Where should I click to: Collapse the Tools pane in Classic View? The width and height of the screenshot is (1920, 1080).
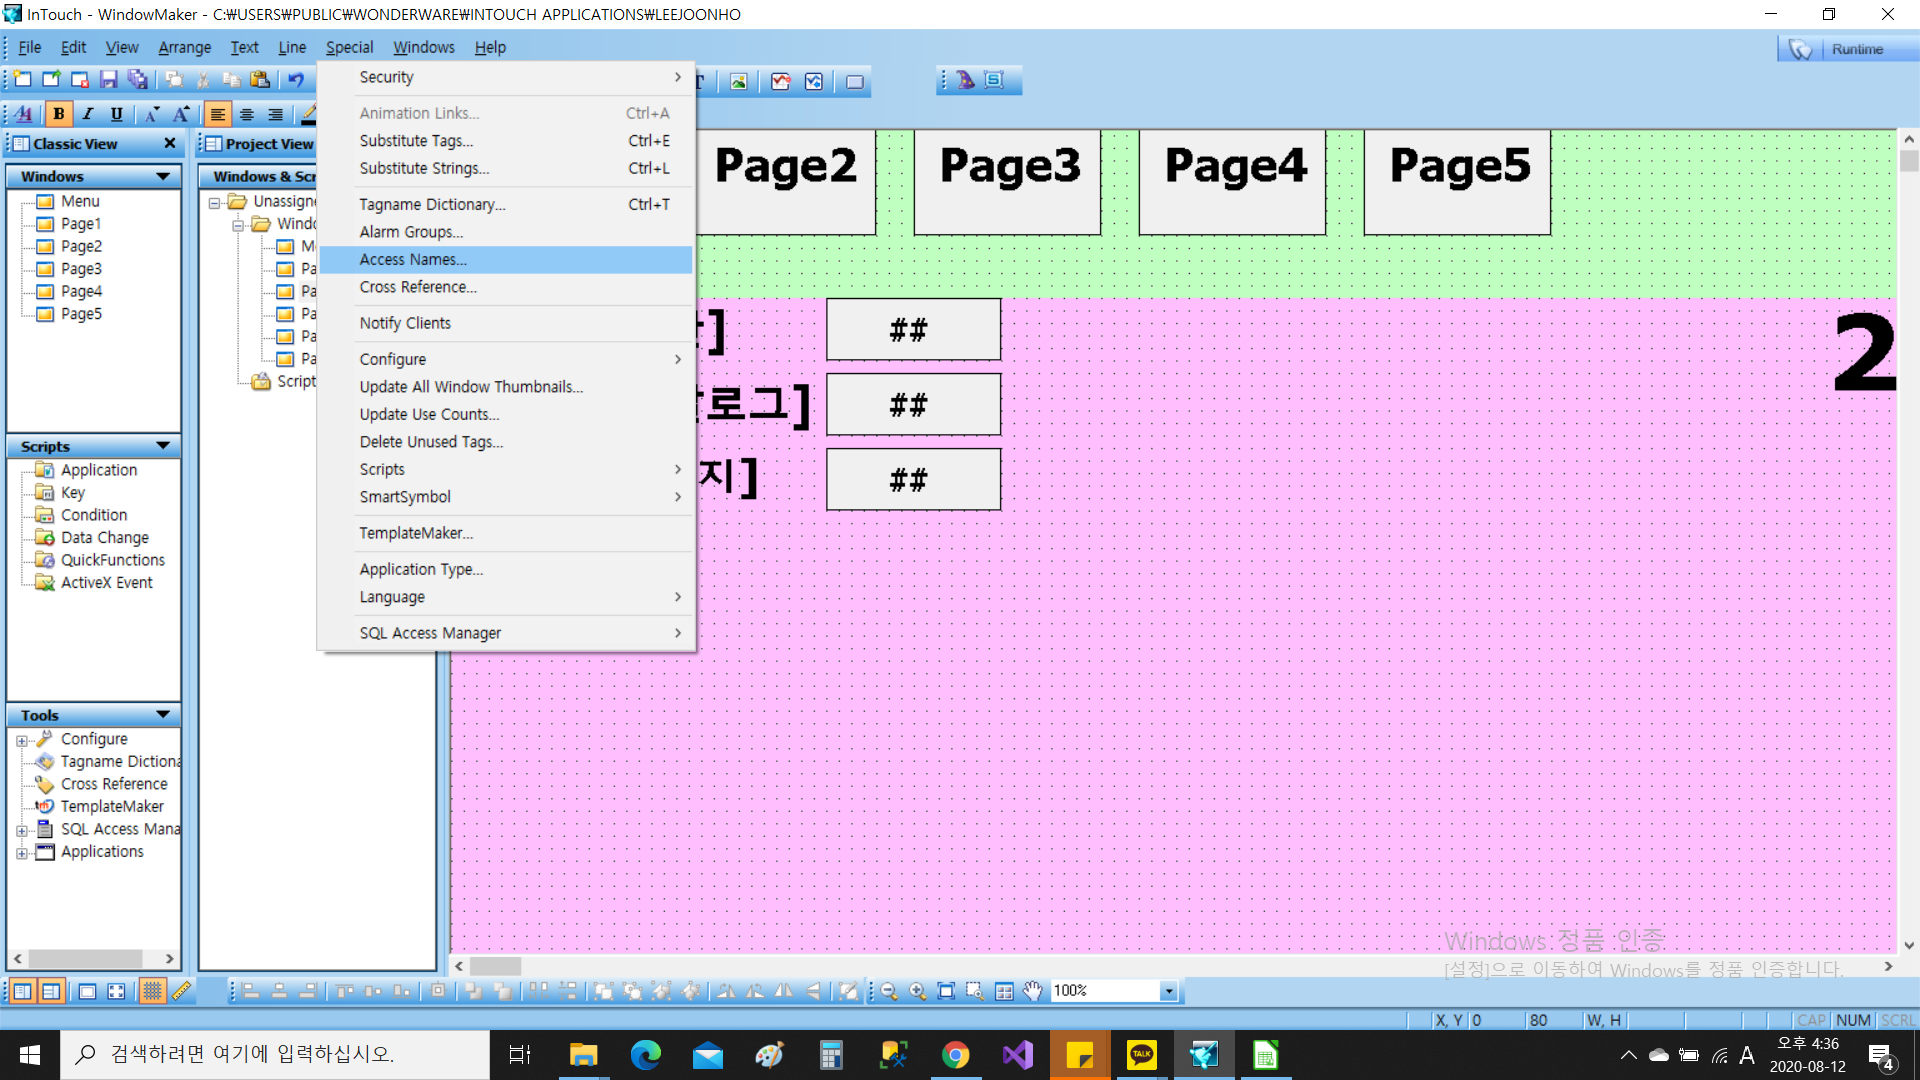163,715
